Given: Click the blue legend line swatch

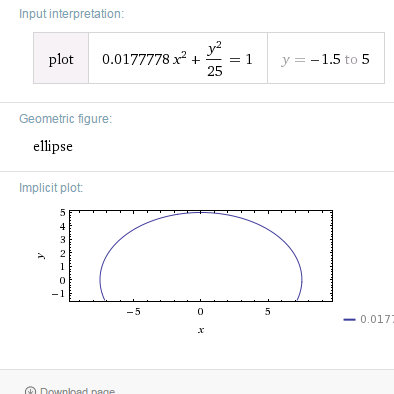Looking at the screenshot, I should coord(349,319).
